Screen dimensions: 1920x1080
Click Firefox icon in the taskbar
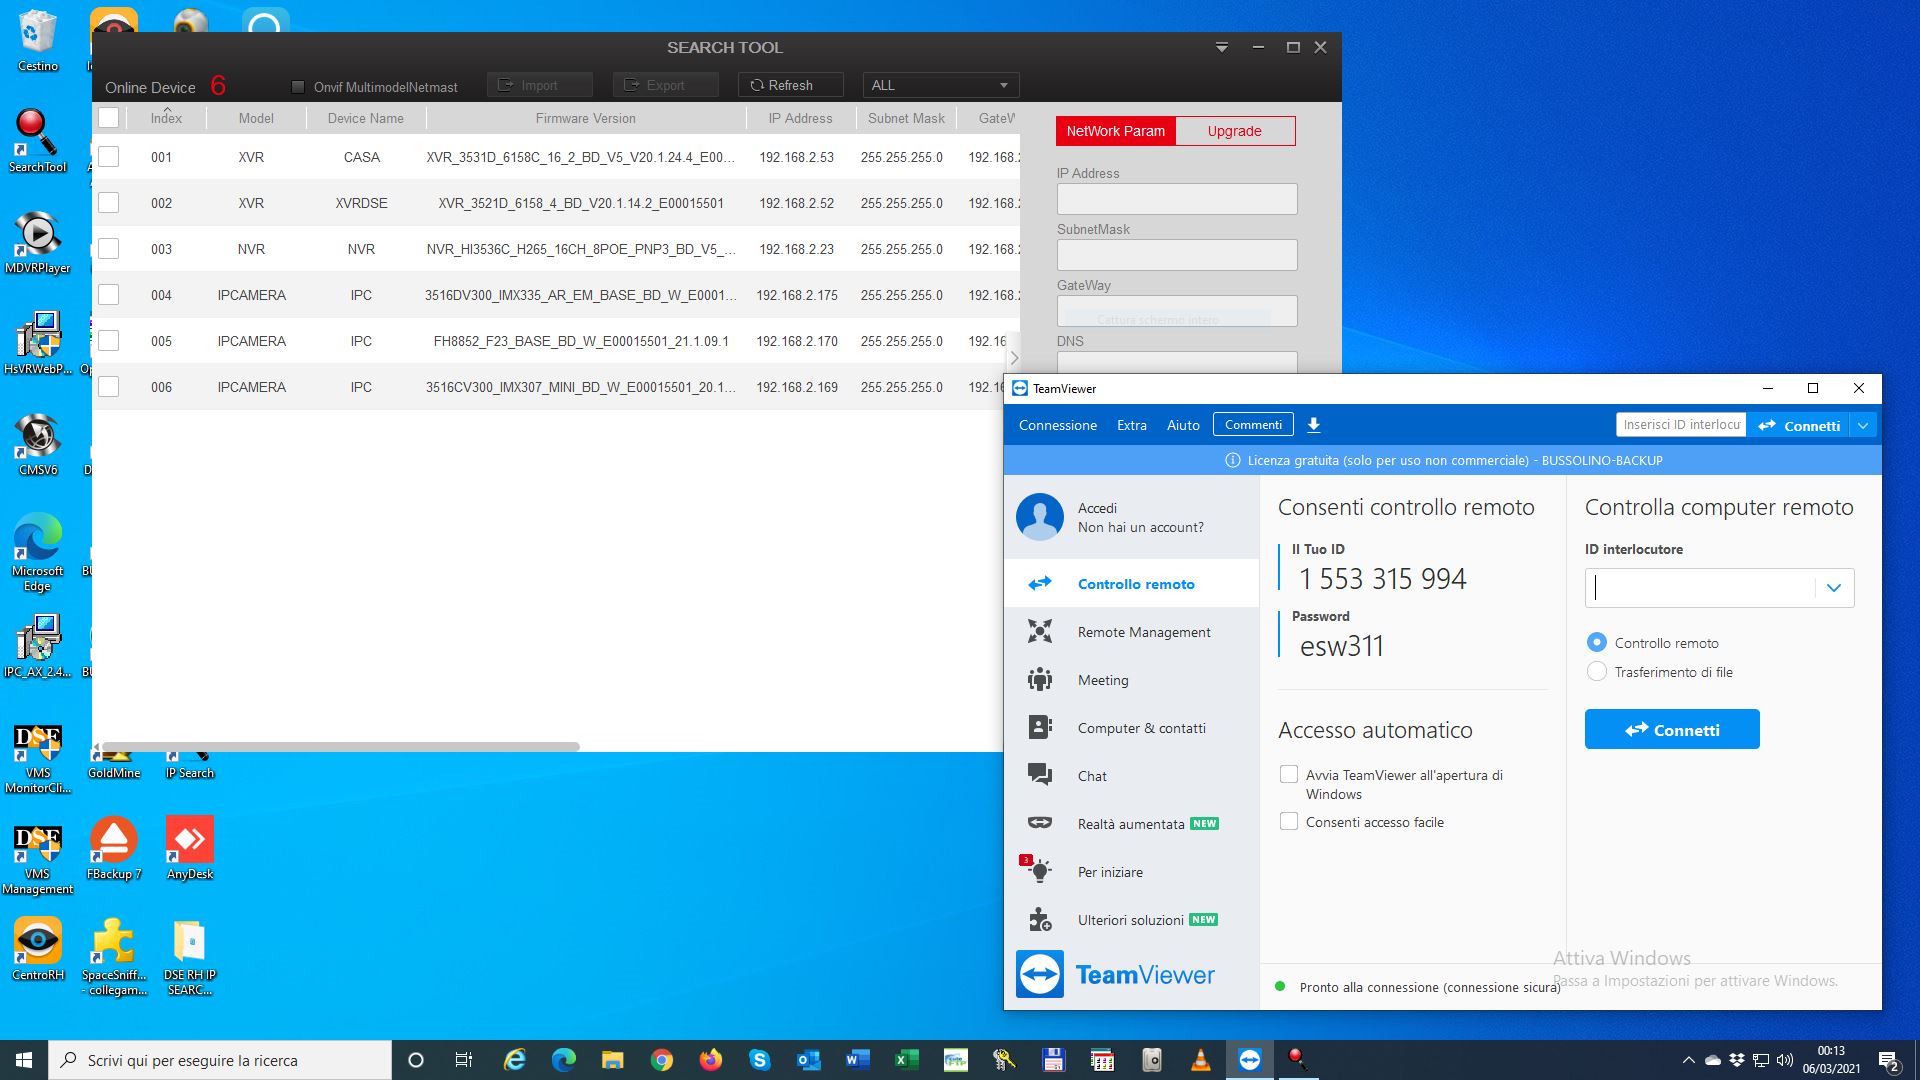pos(710,1060)
